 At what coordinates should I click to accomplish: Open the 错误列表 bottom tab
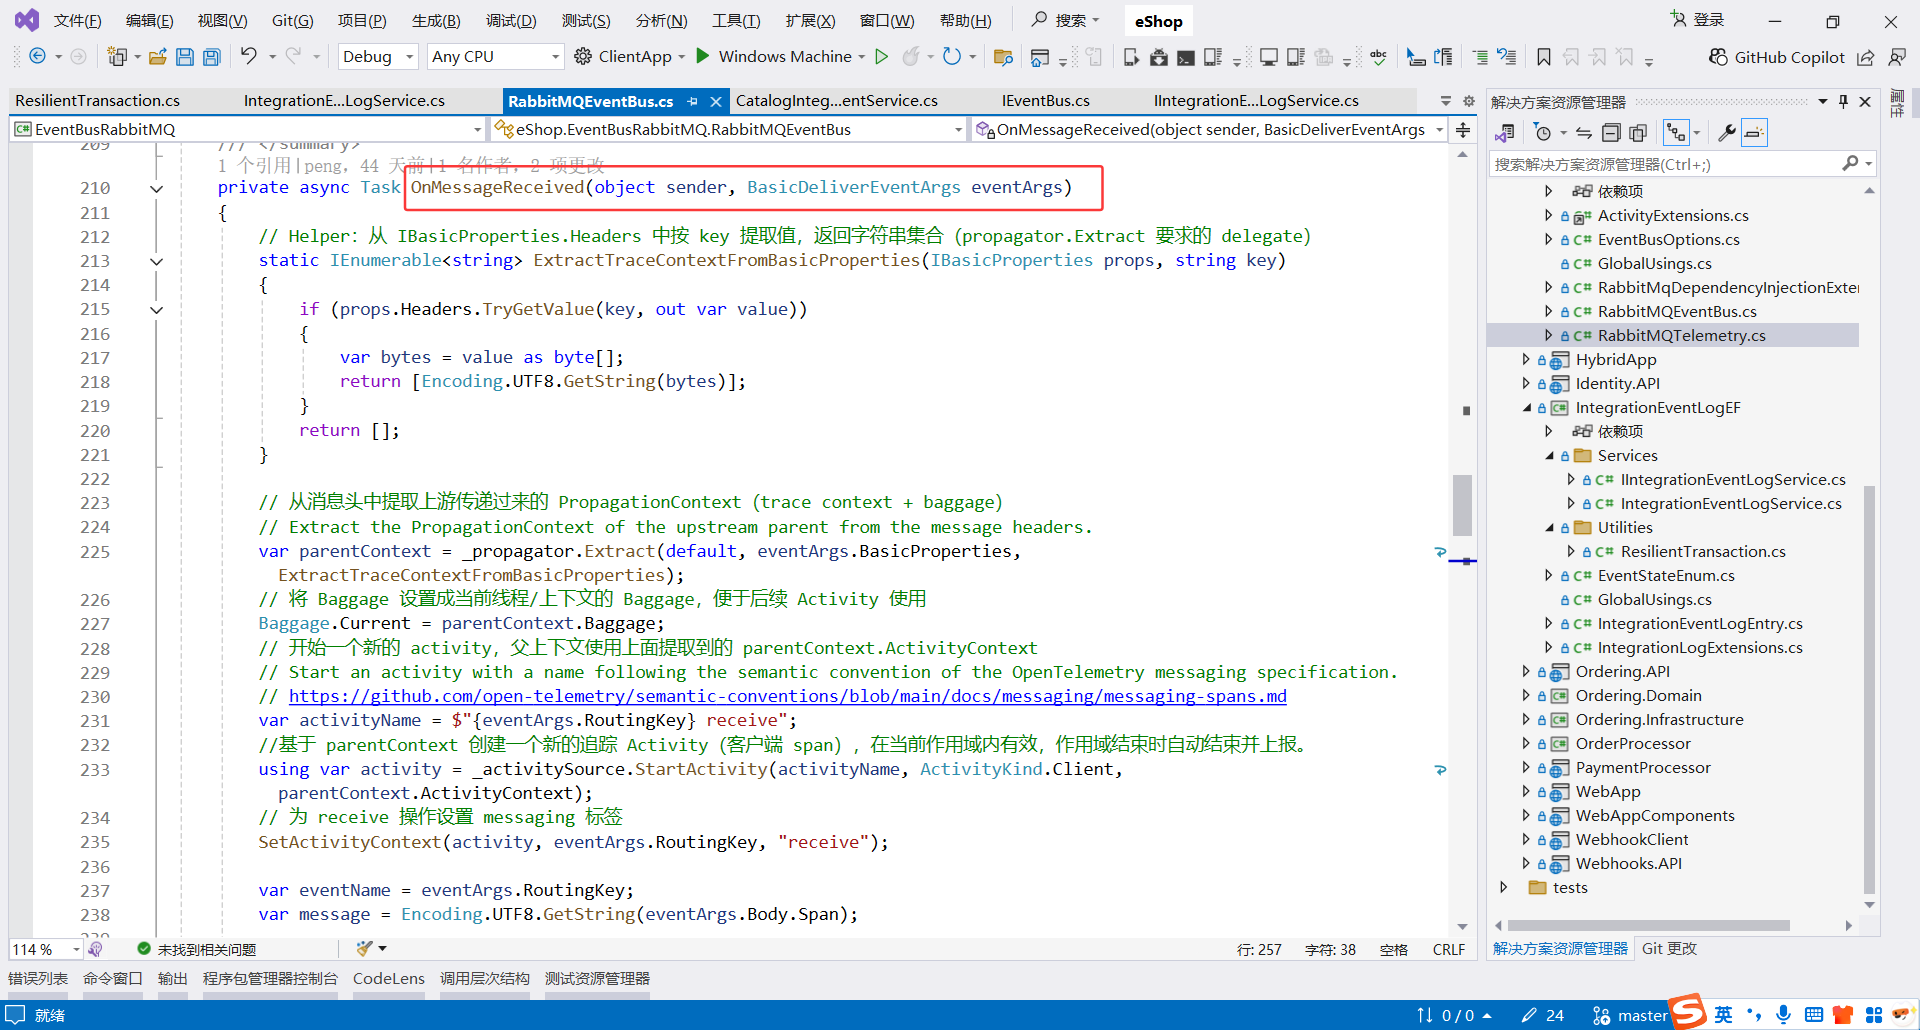[x=38, y=978]
